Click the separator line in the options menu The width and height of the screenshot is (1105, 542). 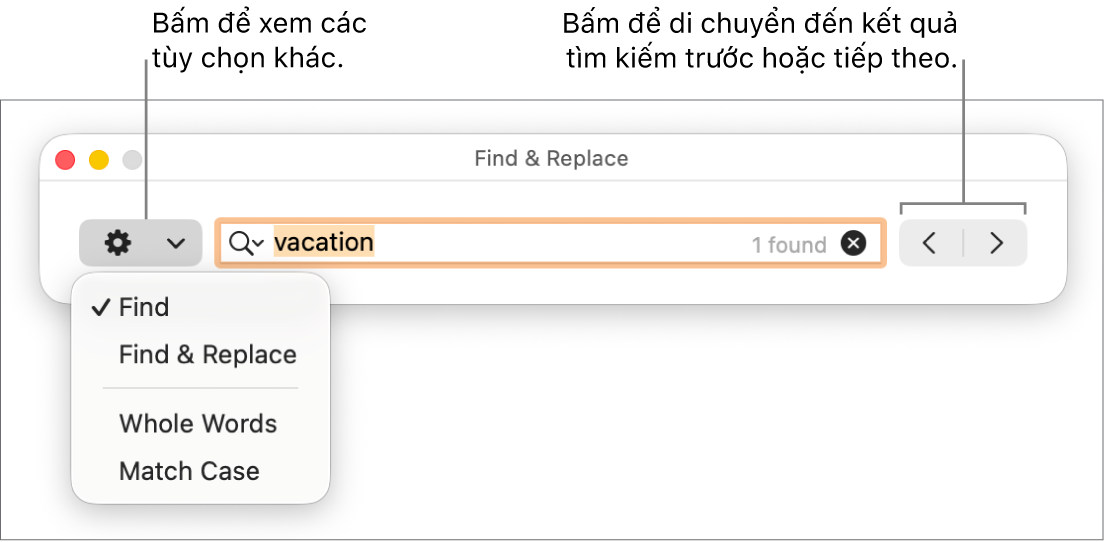200,388
